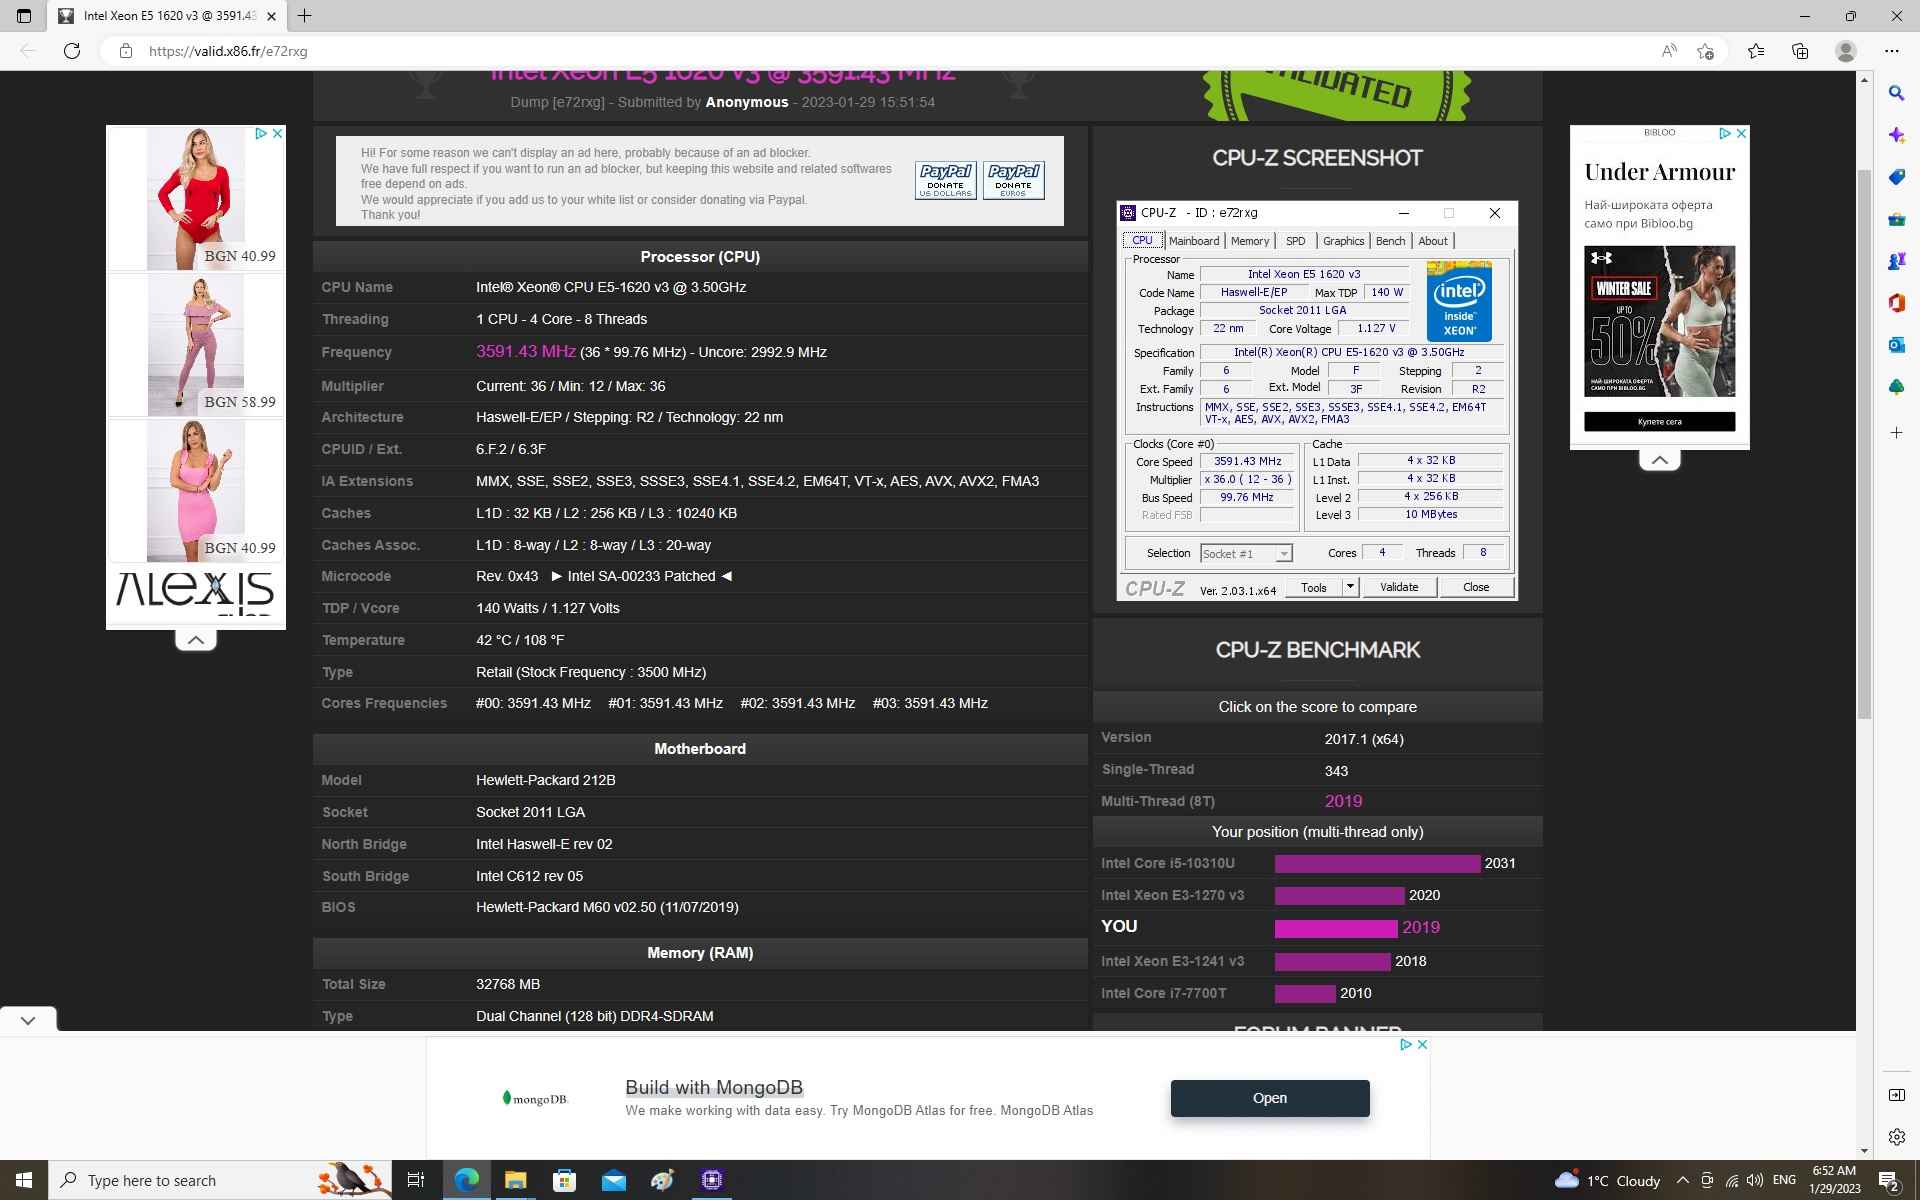Click Open button in MongoDB ad
This screenshot has height=1200, width=1920.
pos(1270,1098)
